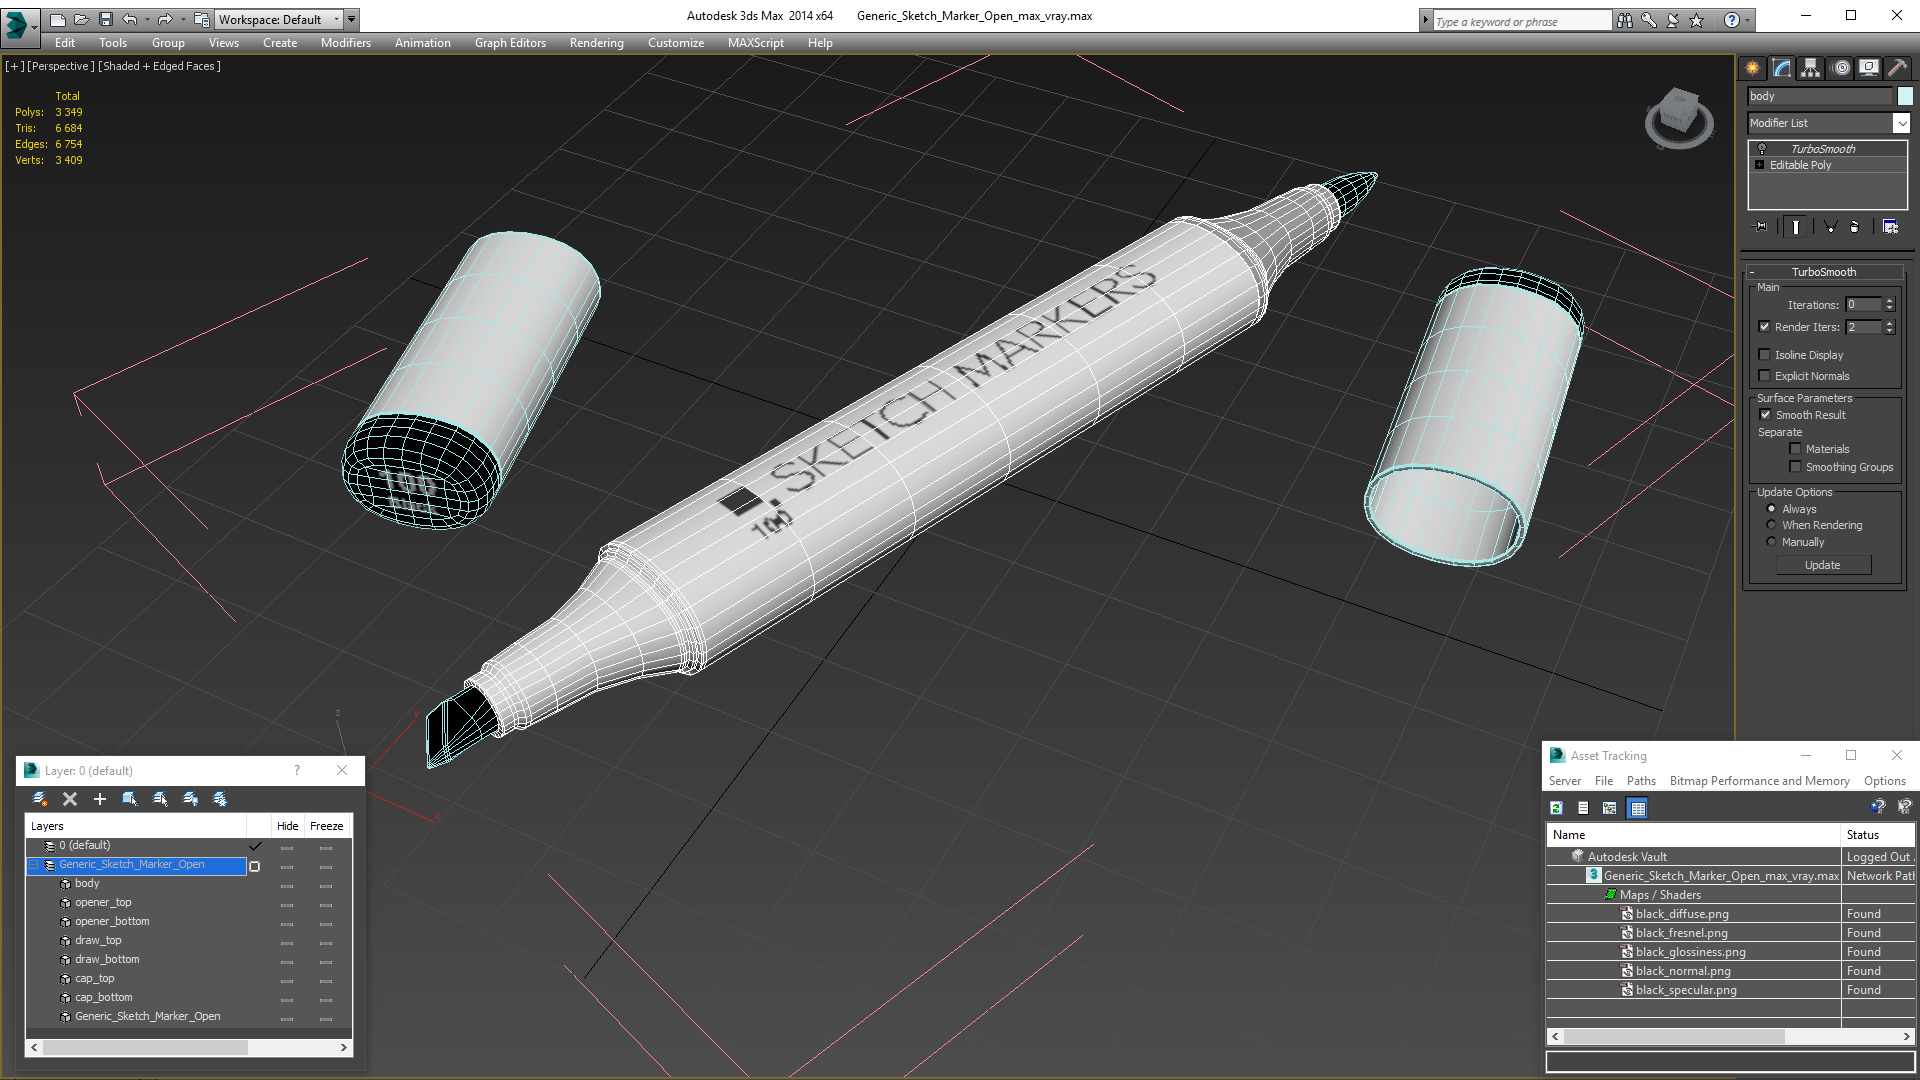Click Shaded + Edged Faces viewport label

point(159,66)
